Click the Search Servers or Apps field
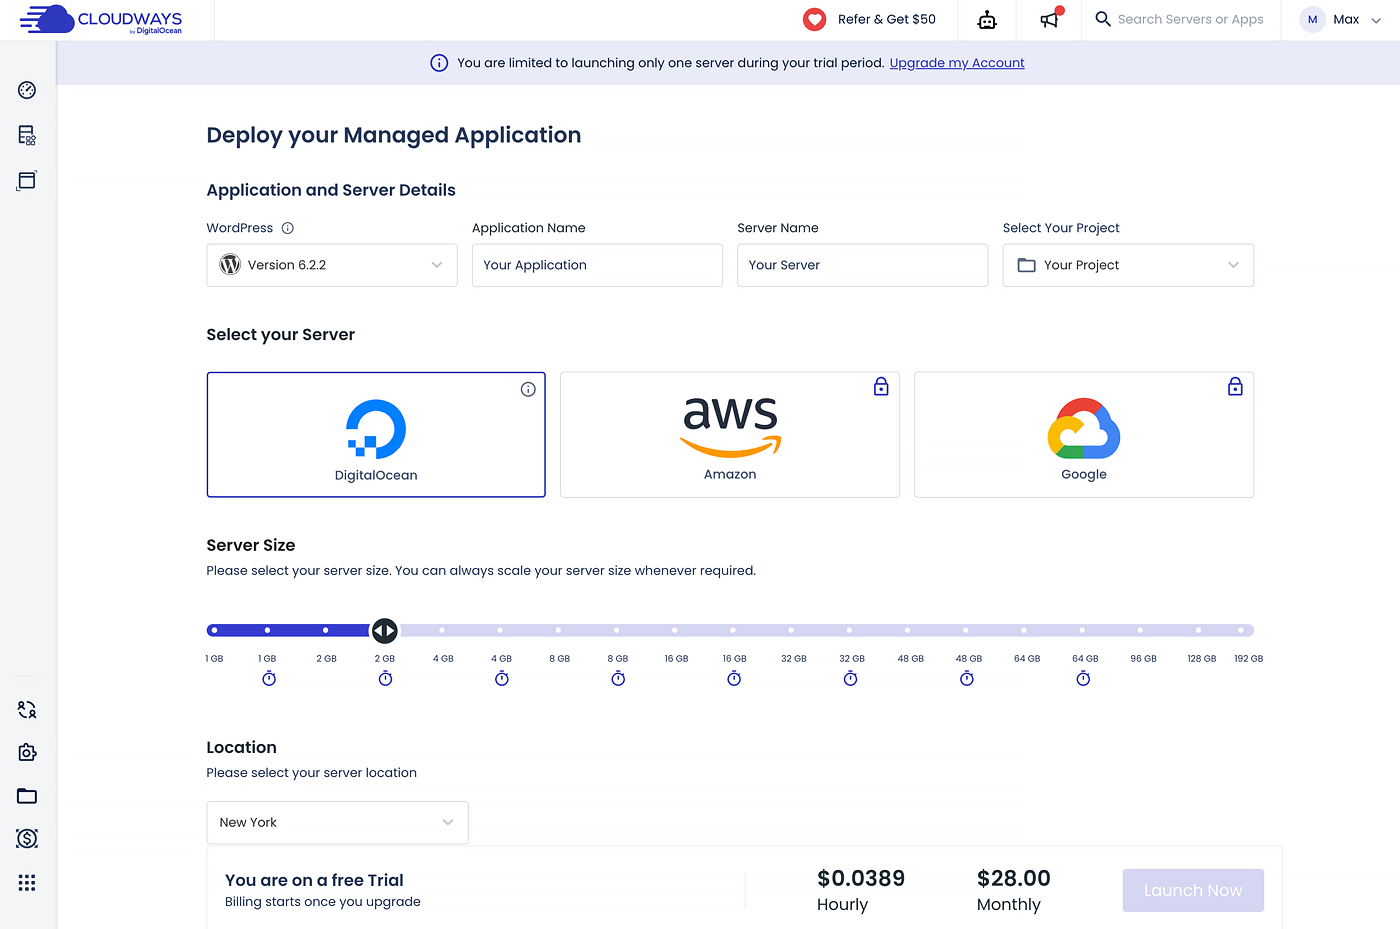This screenshot has width=1400, height=929. click(1190, 19)
